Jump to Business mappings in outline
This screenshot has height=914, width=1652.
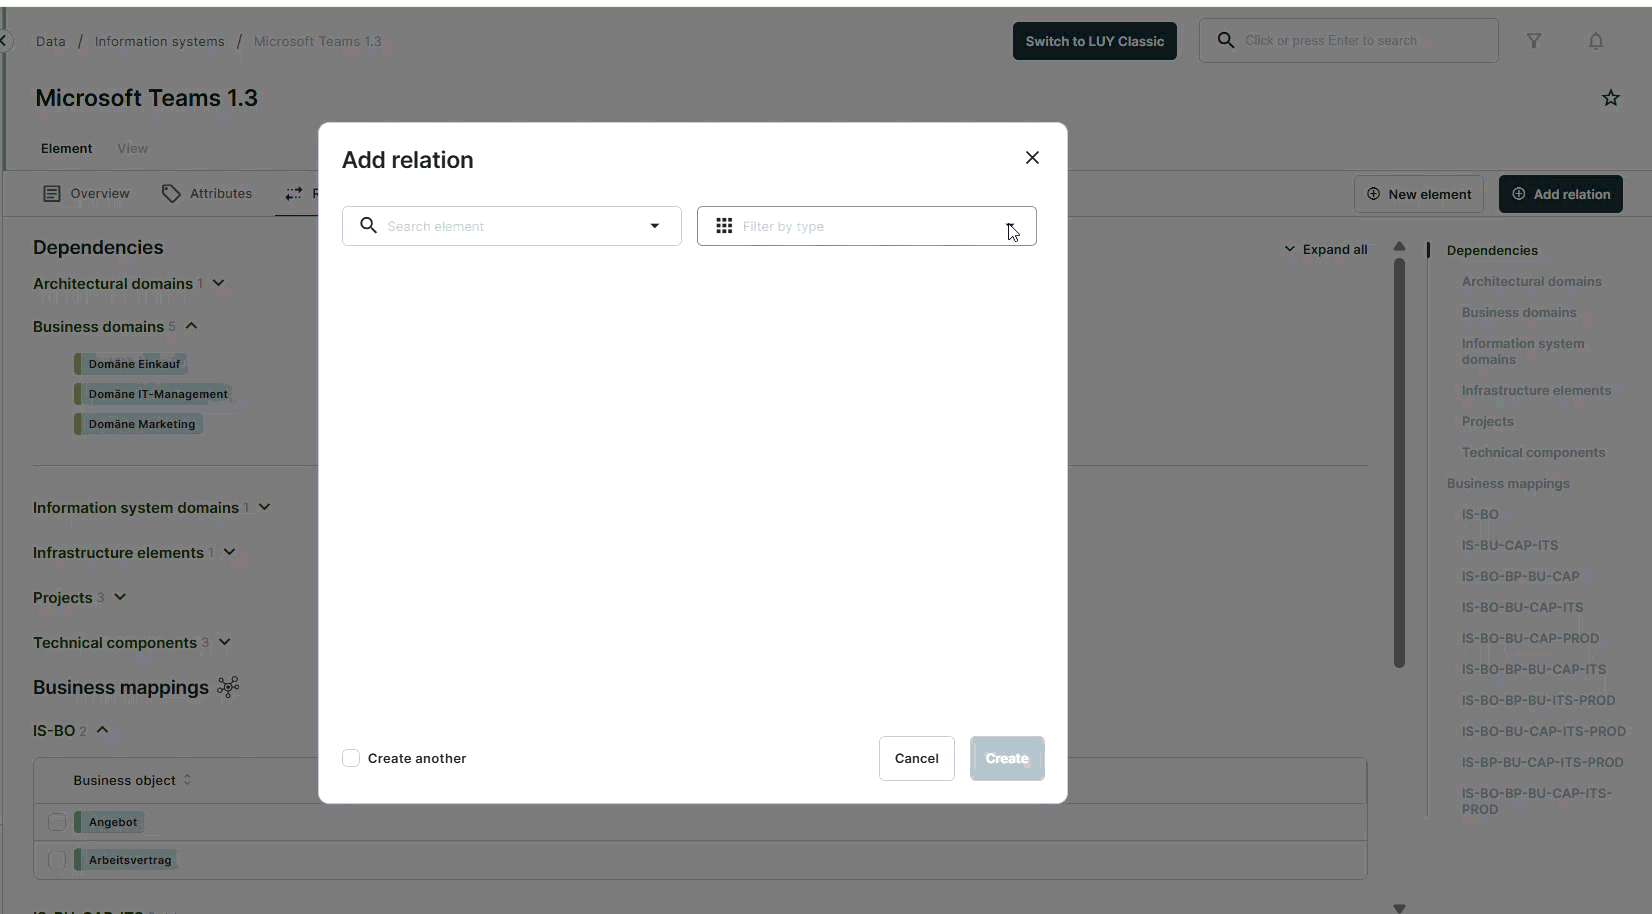point(1508,483)
